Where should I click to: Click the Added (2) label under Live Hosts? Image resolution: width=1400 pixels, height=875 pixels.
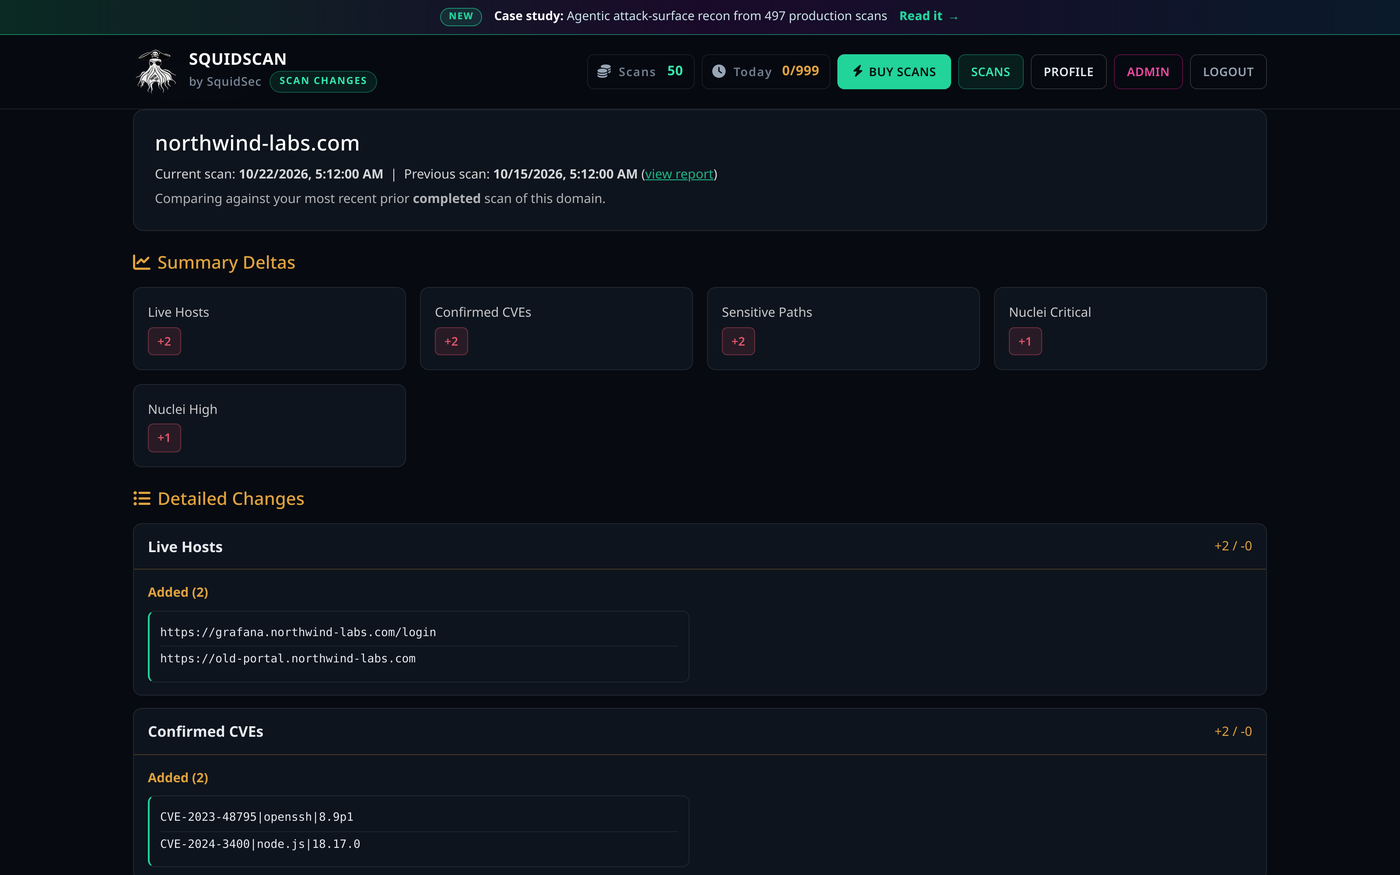(178, 592)
